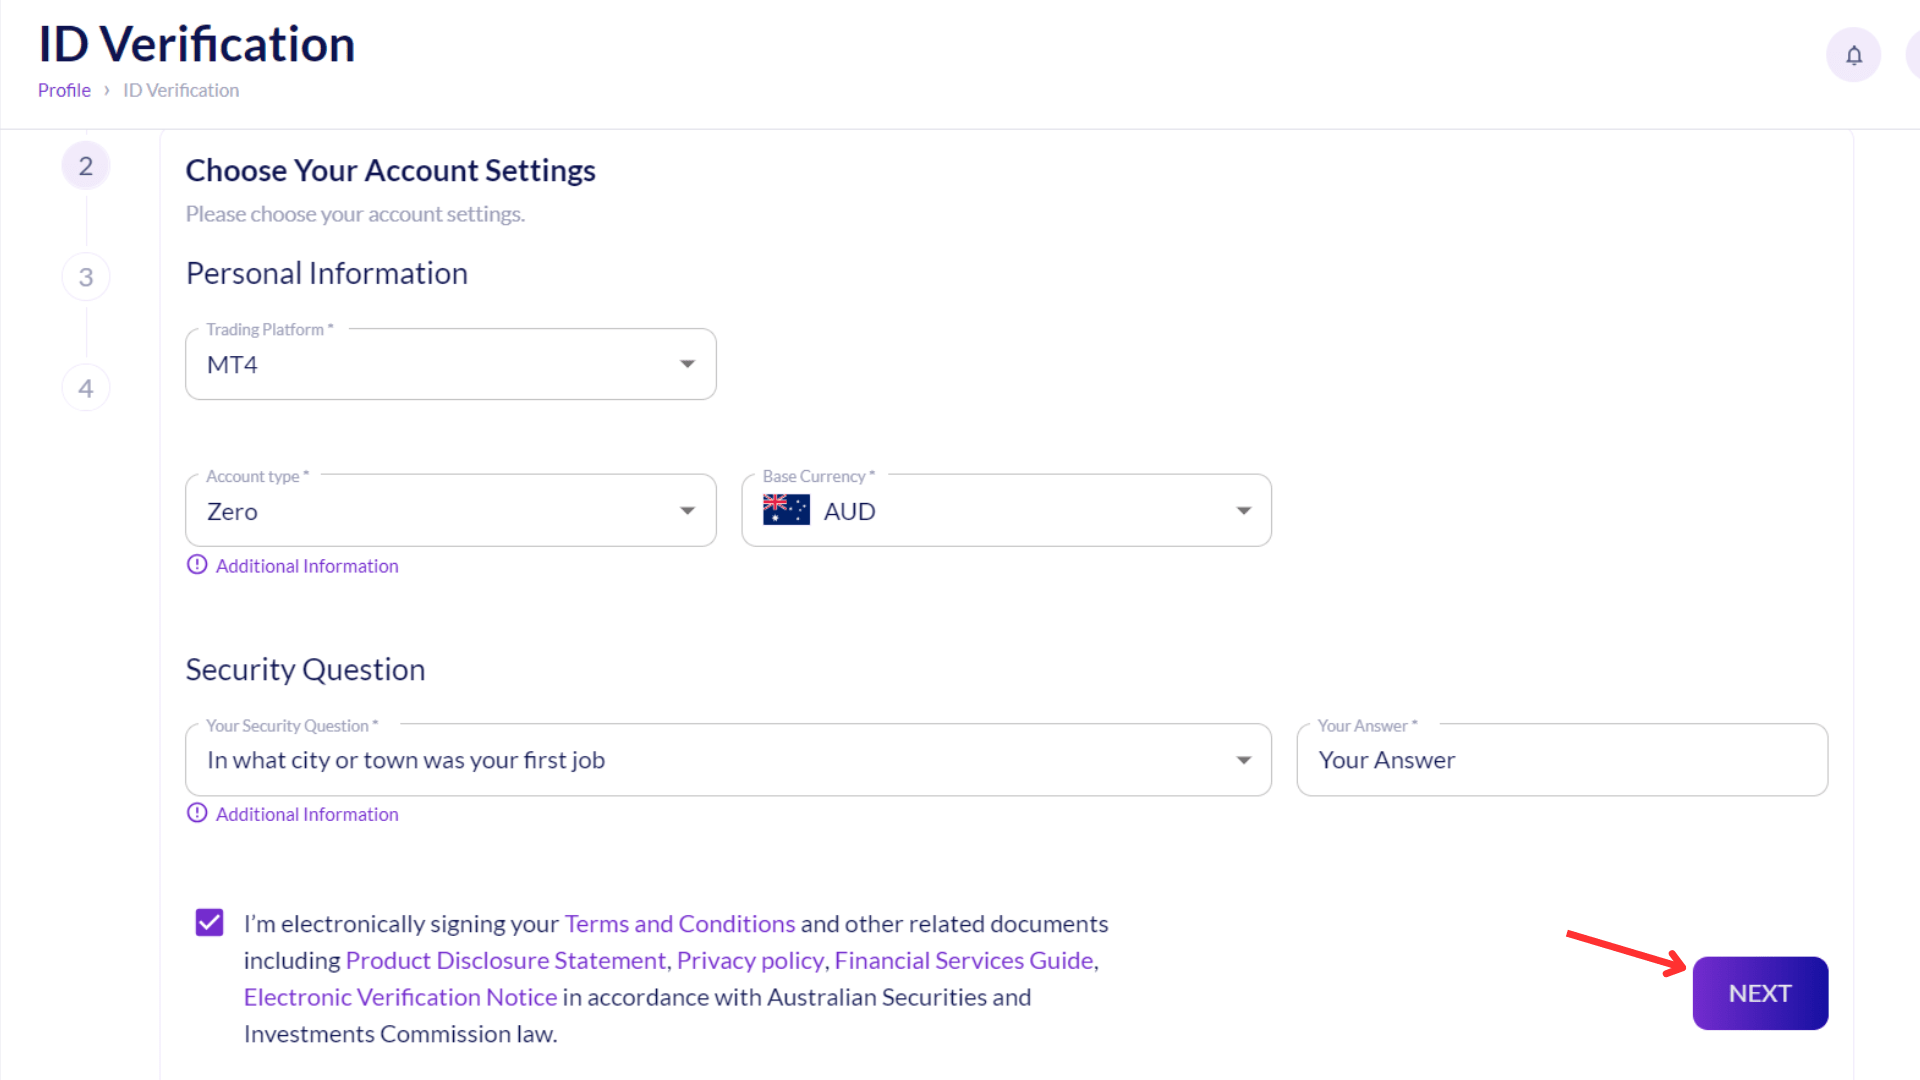Click the ID Verification breadcrumb entry

pyautogui.click(x=180, y=90)
